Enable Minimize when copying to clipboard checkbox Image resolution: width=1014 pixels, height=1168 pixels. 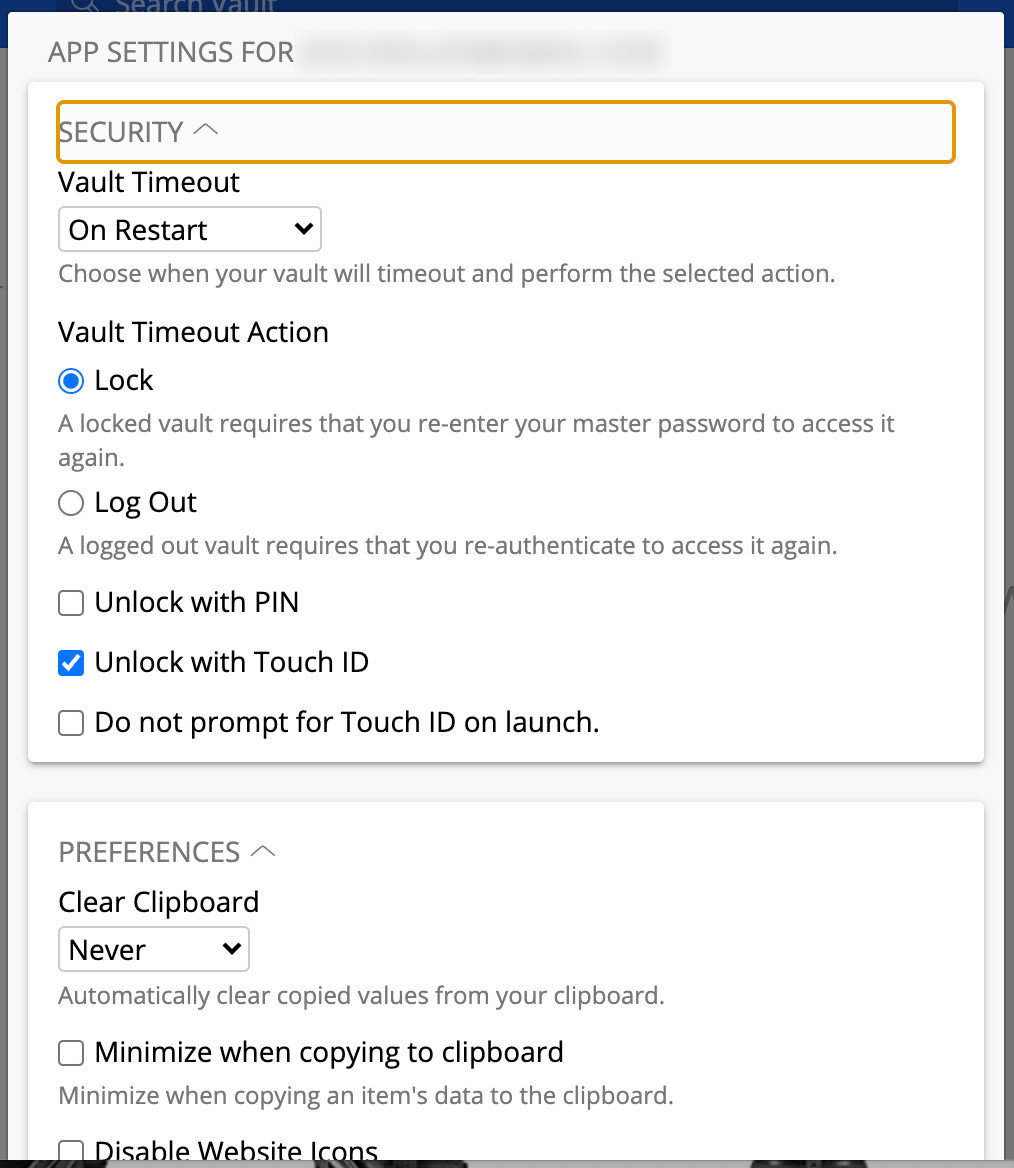(x=71, y=1053)
